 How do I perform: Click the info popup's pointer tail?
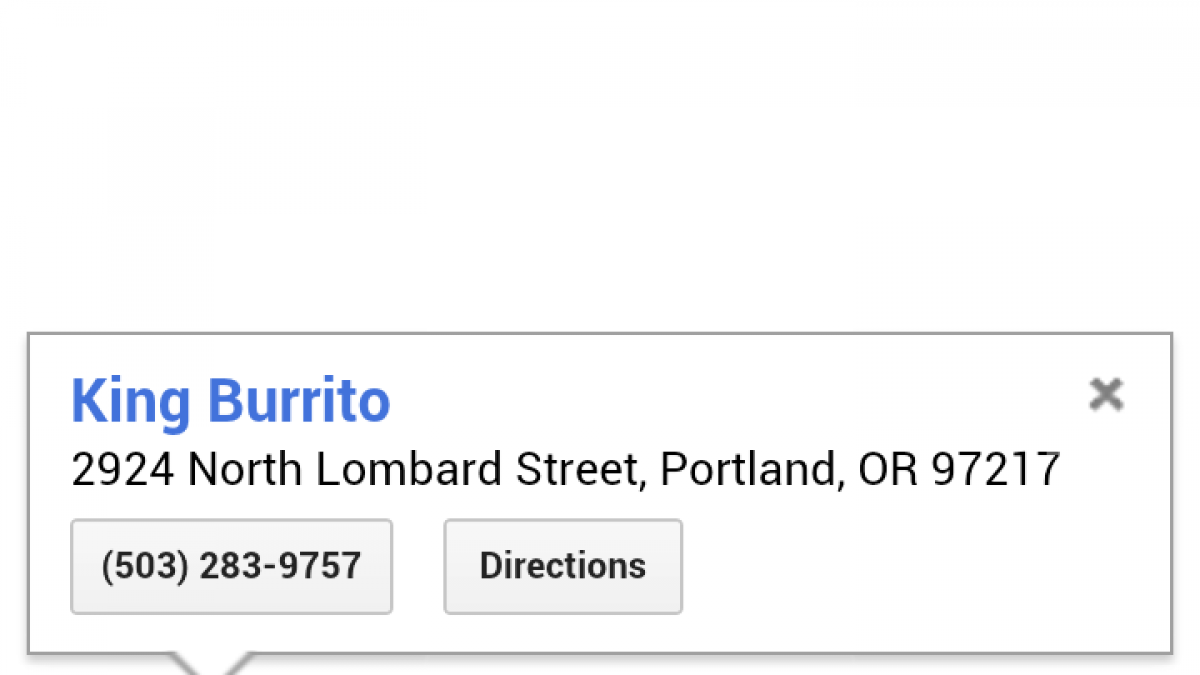tap(209, 663)
